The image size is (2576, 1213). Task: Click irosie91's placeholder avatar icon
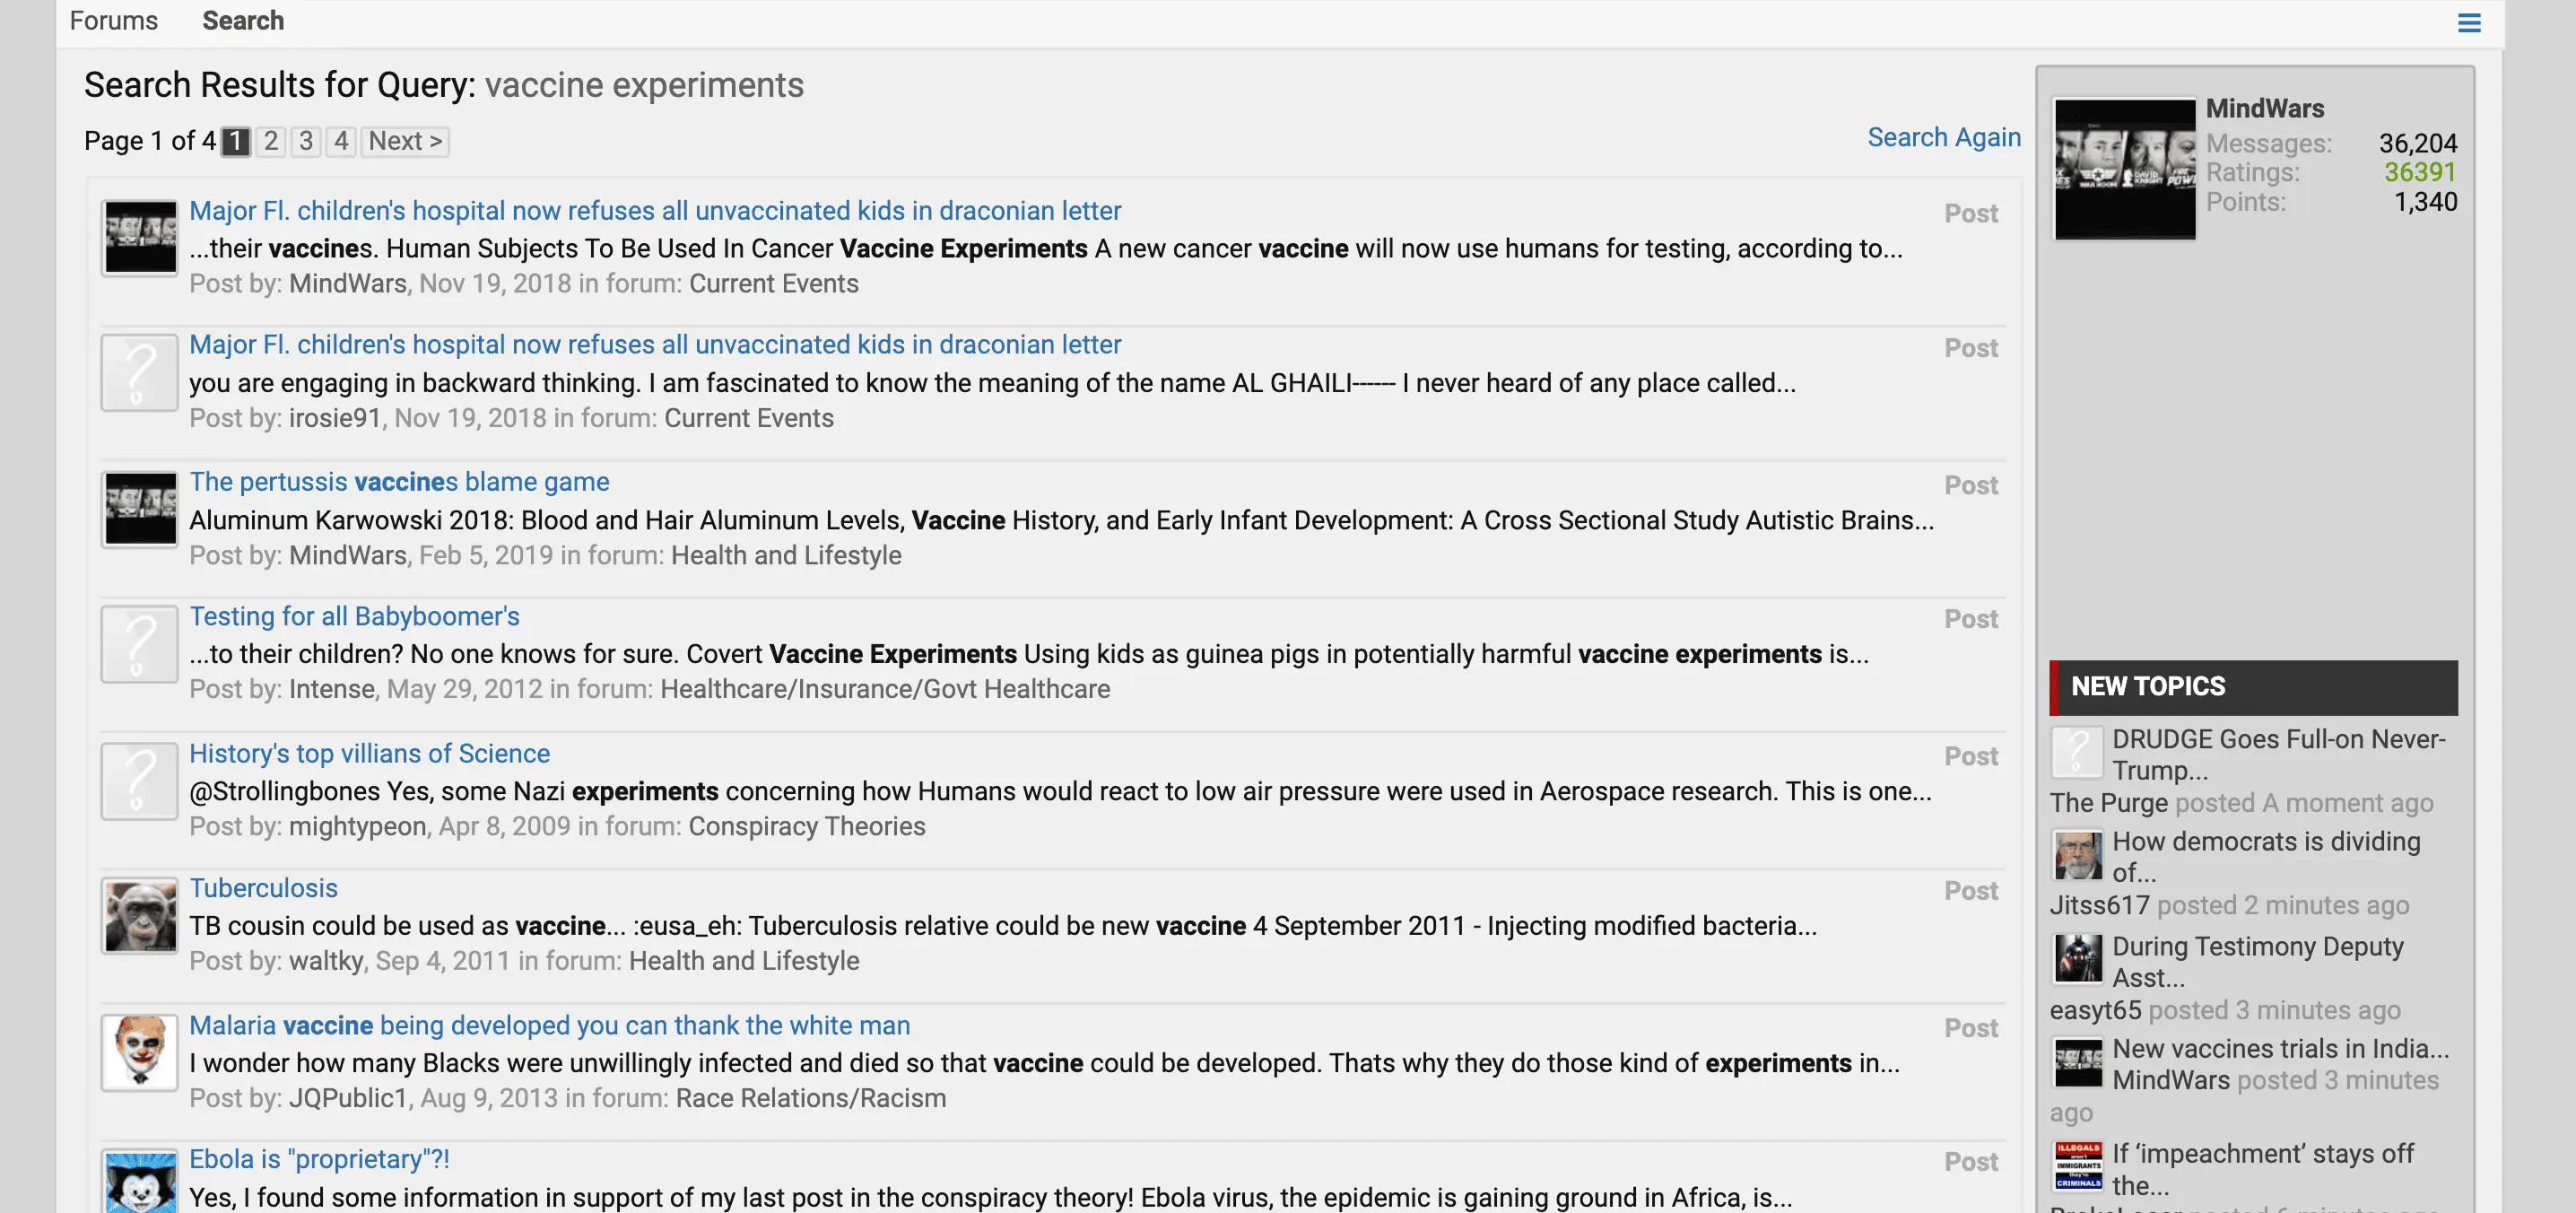pos(140,372)
